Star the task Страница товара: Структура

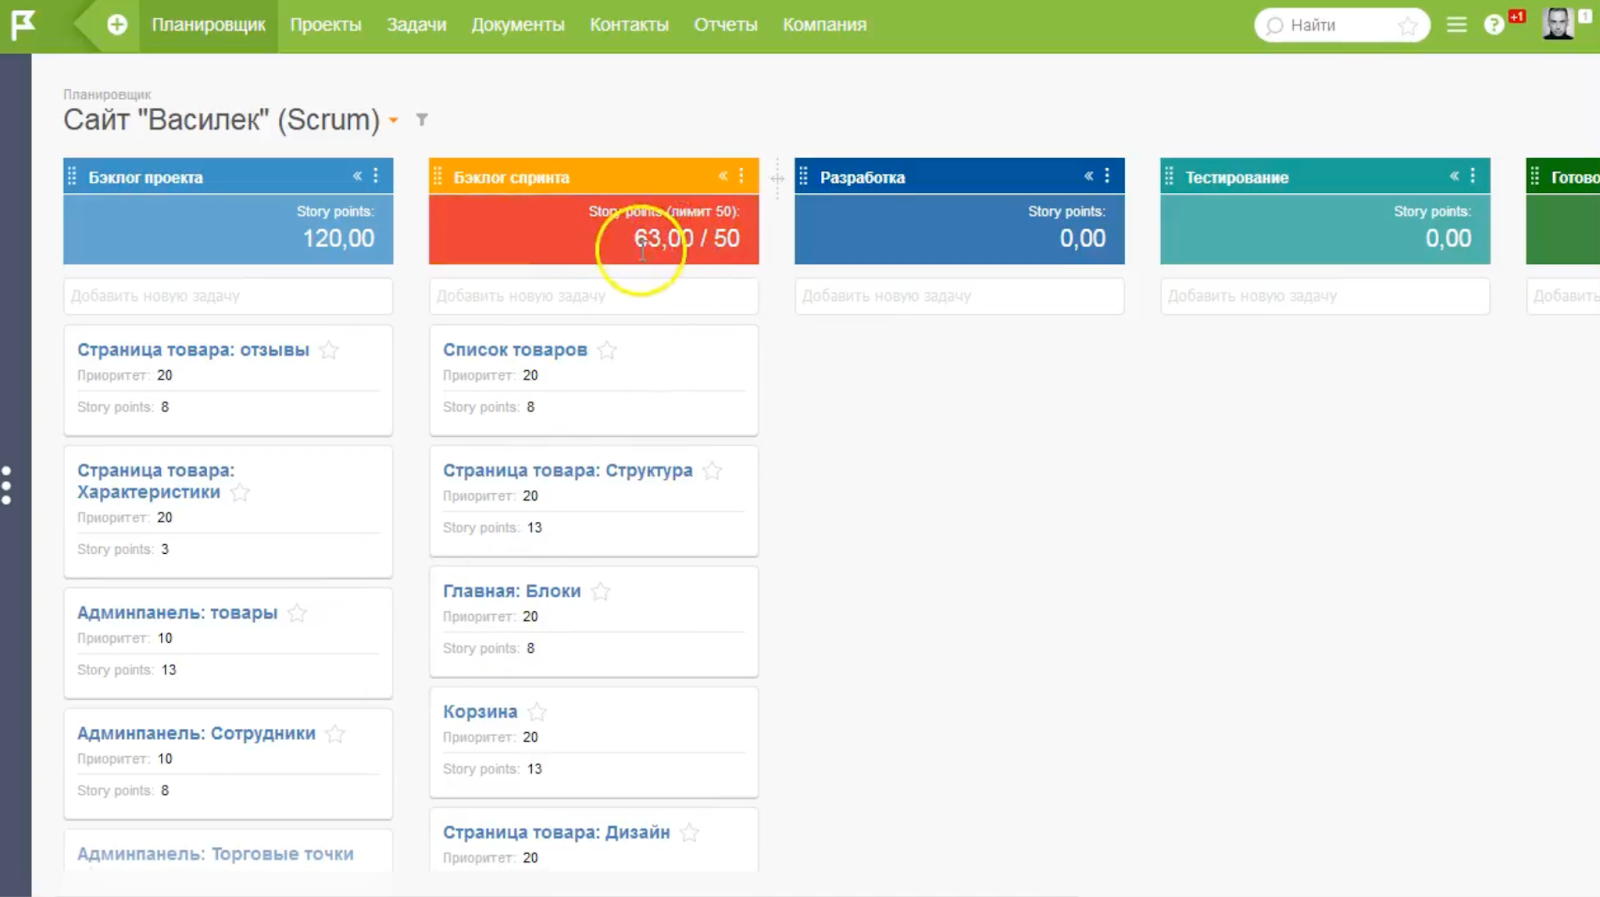tap(712, 471)
